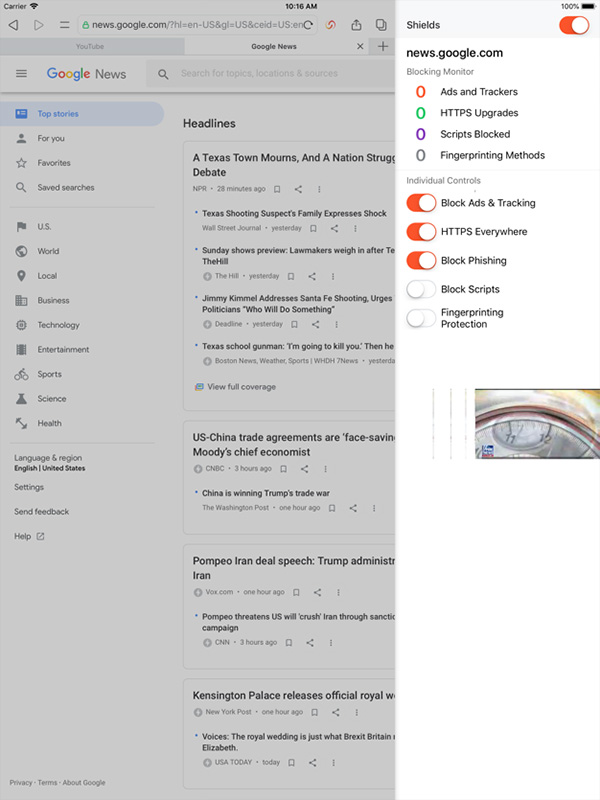This screenshot has width=600, height=800.
Task: Click the news search field
Action: coord(270,74)
